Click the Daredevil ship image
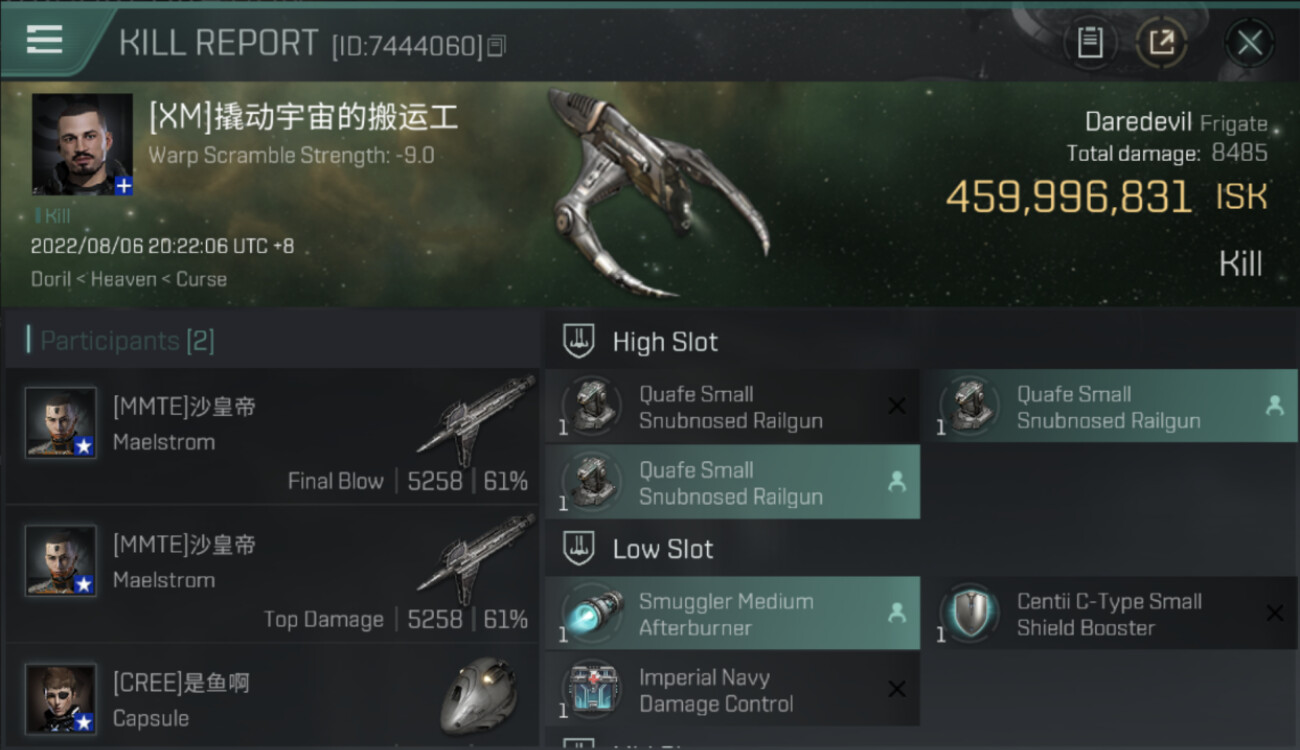The image size is (1300, 750). 655,190
